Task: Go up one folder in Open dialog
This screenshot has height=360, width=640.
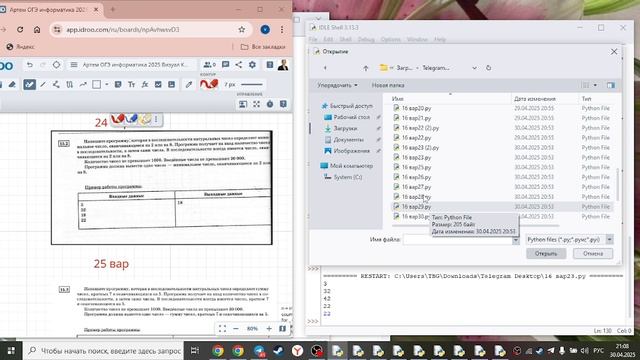Action: point(366,68)
